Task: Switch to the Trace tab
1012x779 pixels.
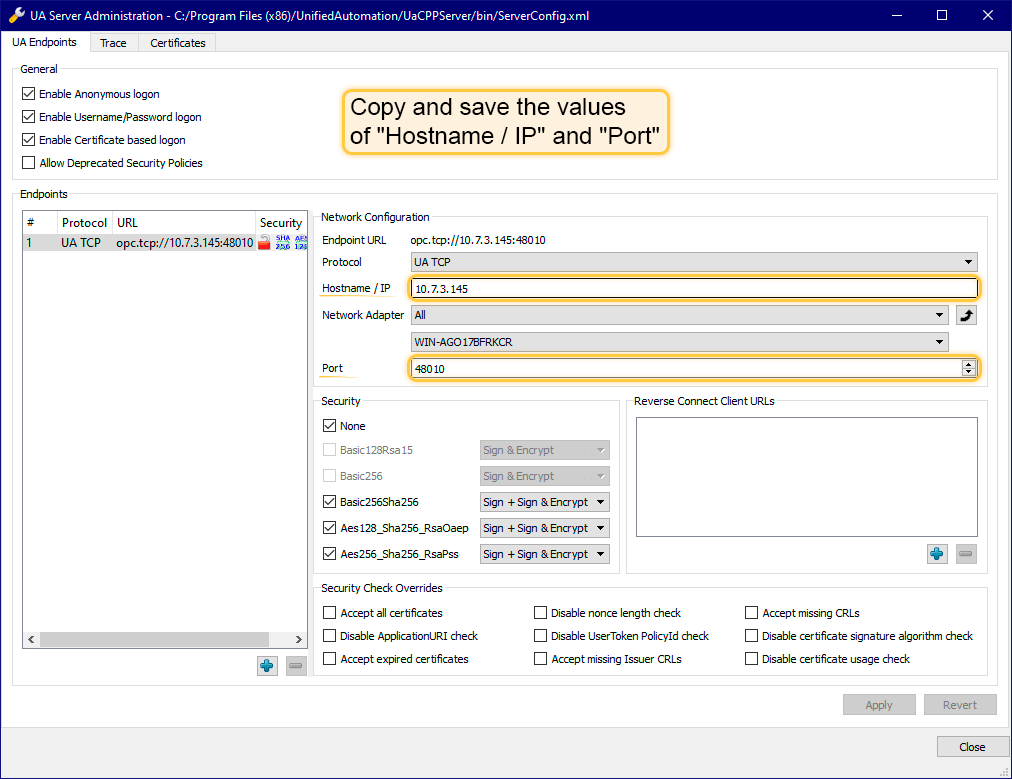Action: point(113,43)
